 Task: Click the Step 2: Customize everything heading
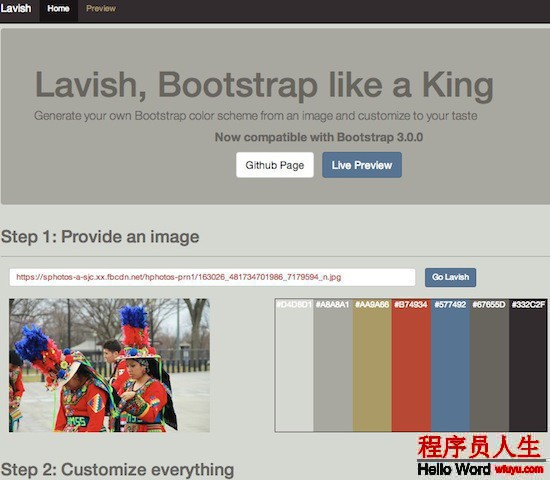118,469
